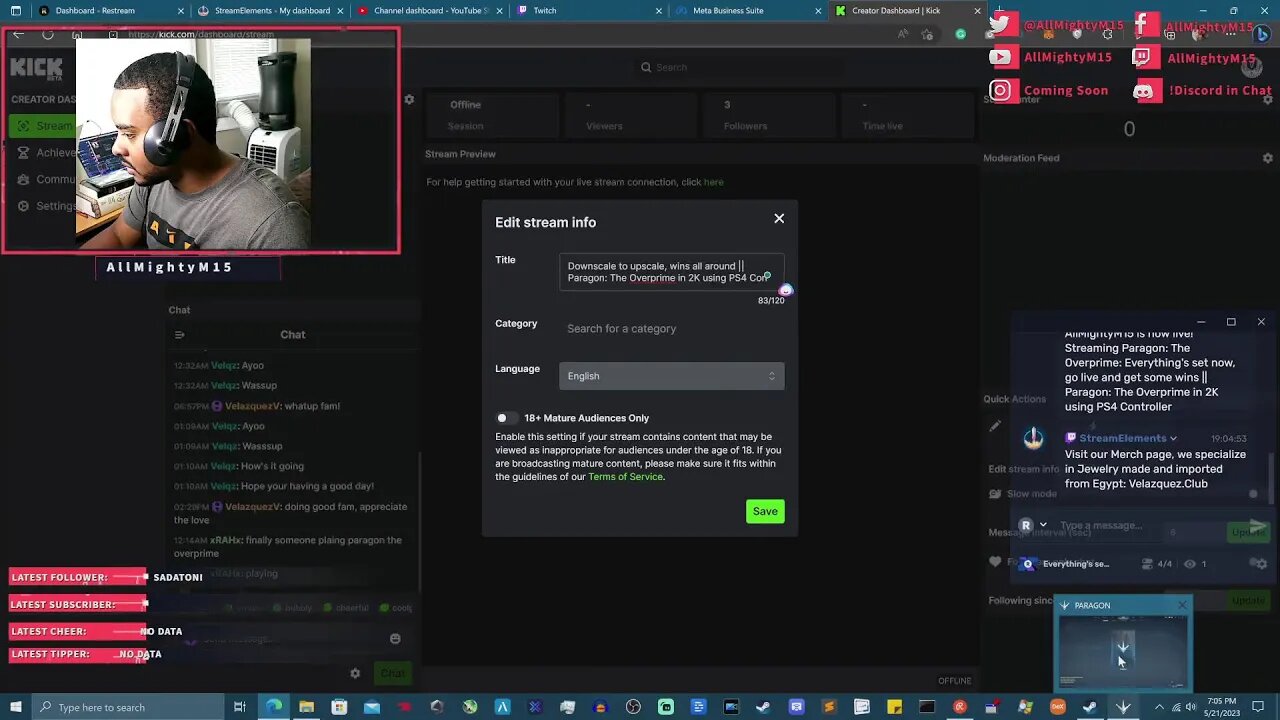This screenshot has height=720, width=1280.
Task: Open the 'here' help link
Action: click(713, 182)
